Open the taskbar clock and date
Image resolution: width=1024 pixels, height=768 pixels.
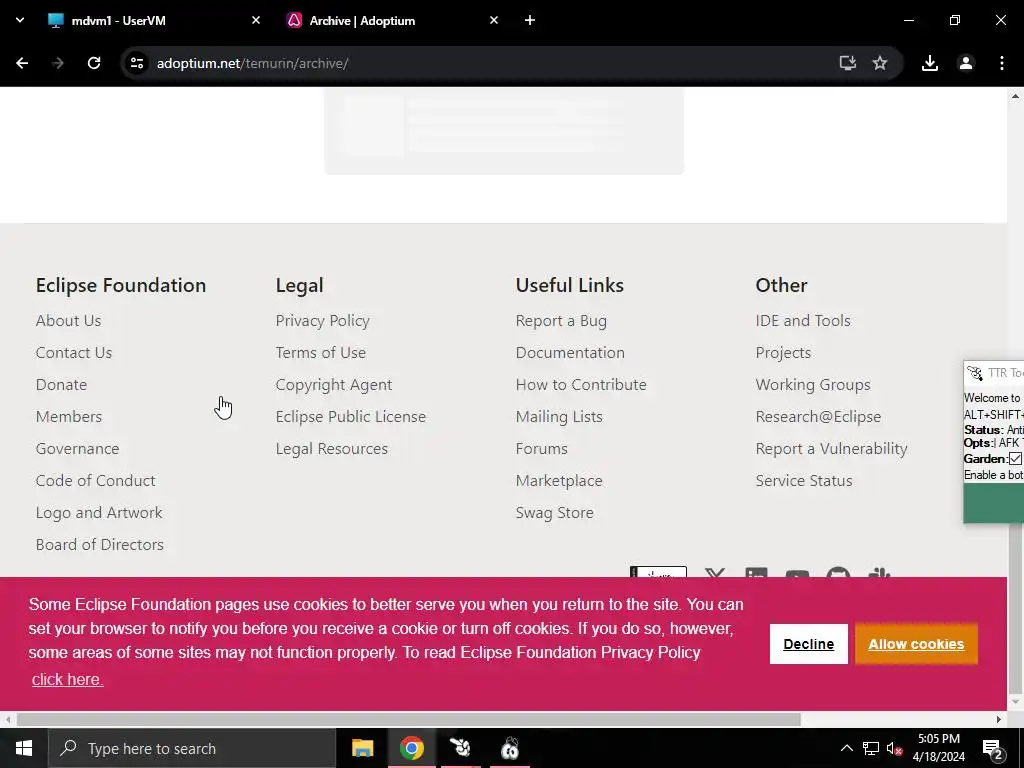click(x=938, y=748)
